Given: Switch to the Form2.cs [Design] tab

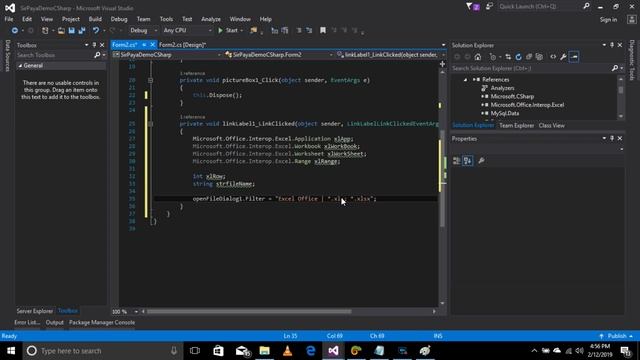Looking at the screenshot, I should tap(182, 45).
